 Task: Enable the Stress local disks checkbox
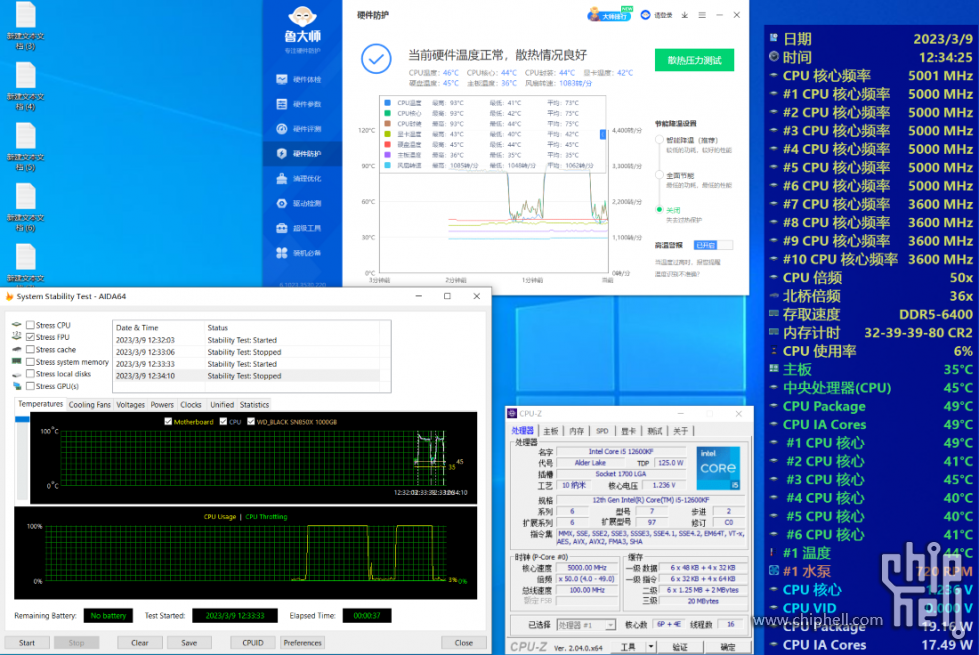point(30,374)
